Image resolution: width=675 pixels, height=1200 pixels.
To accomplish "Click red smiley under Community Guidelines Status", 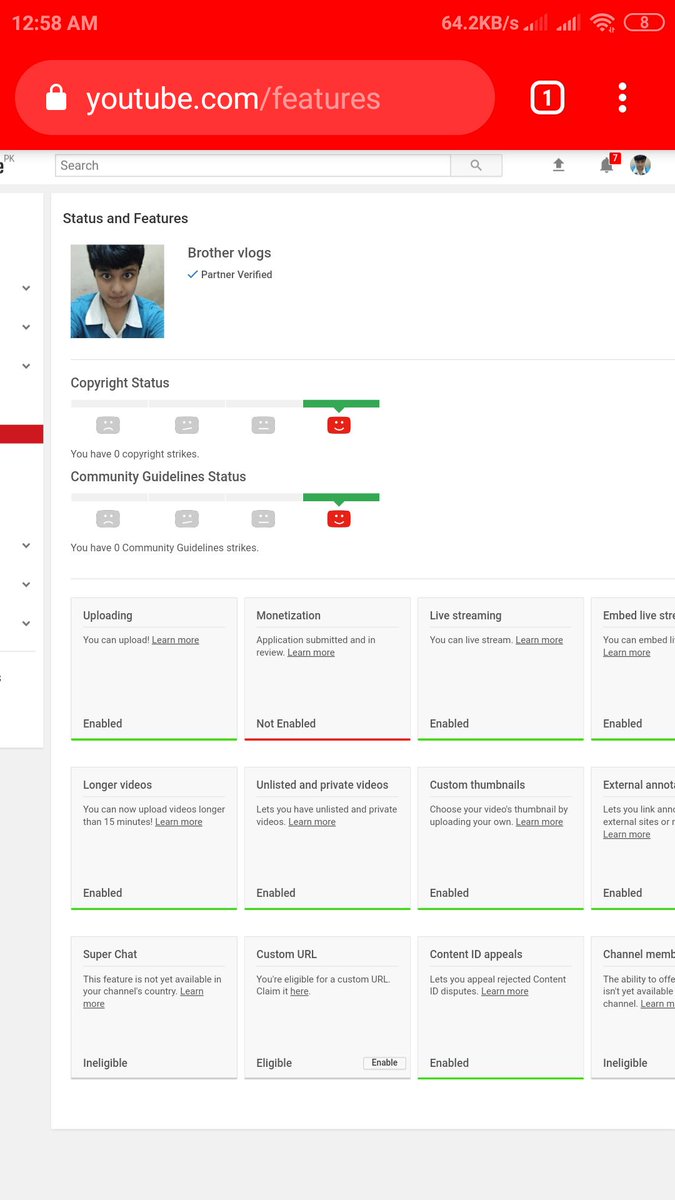I will 339,518.
